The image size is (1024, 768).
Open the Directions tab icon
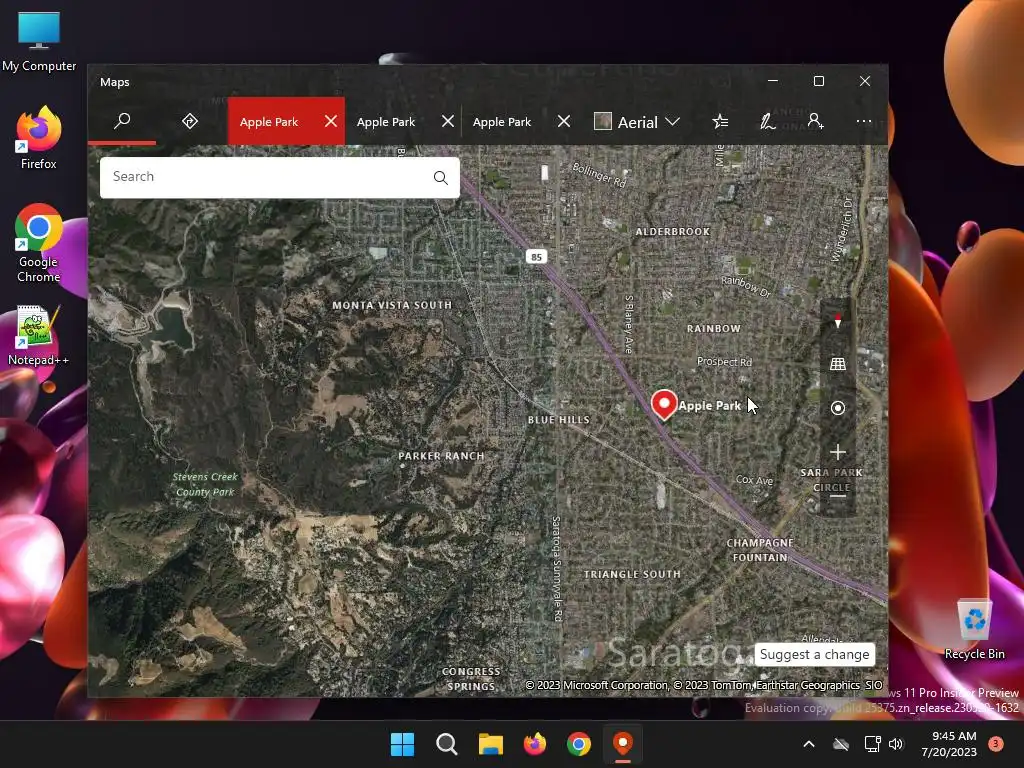pos(190,121)
